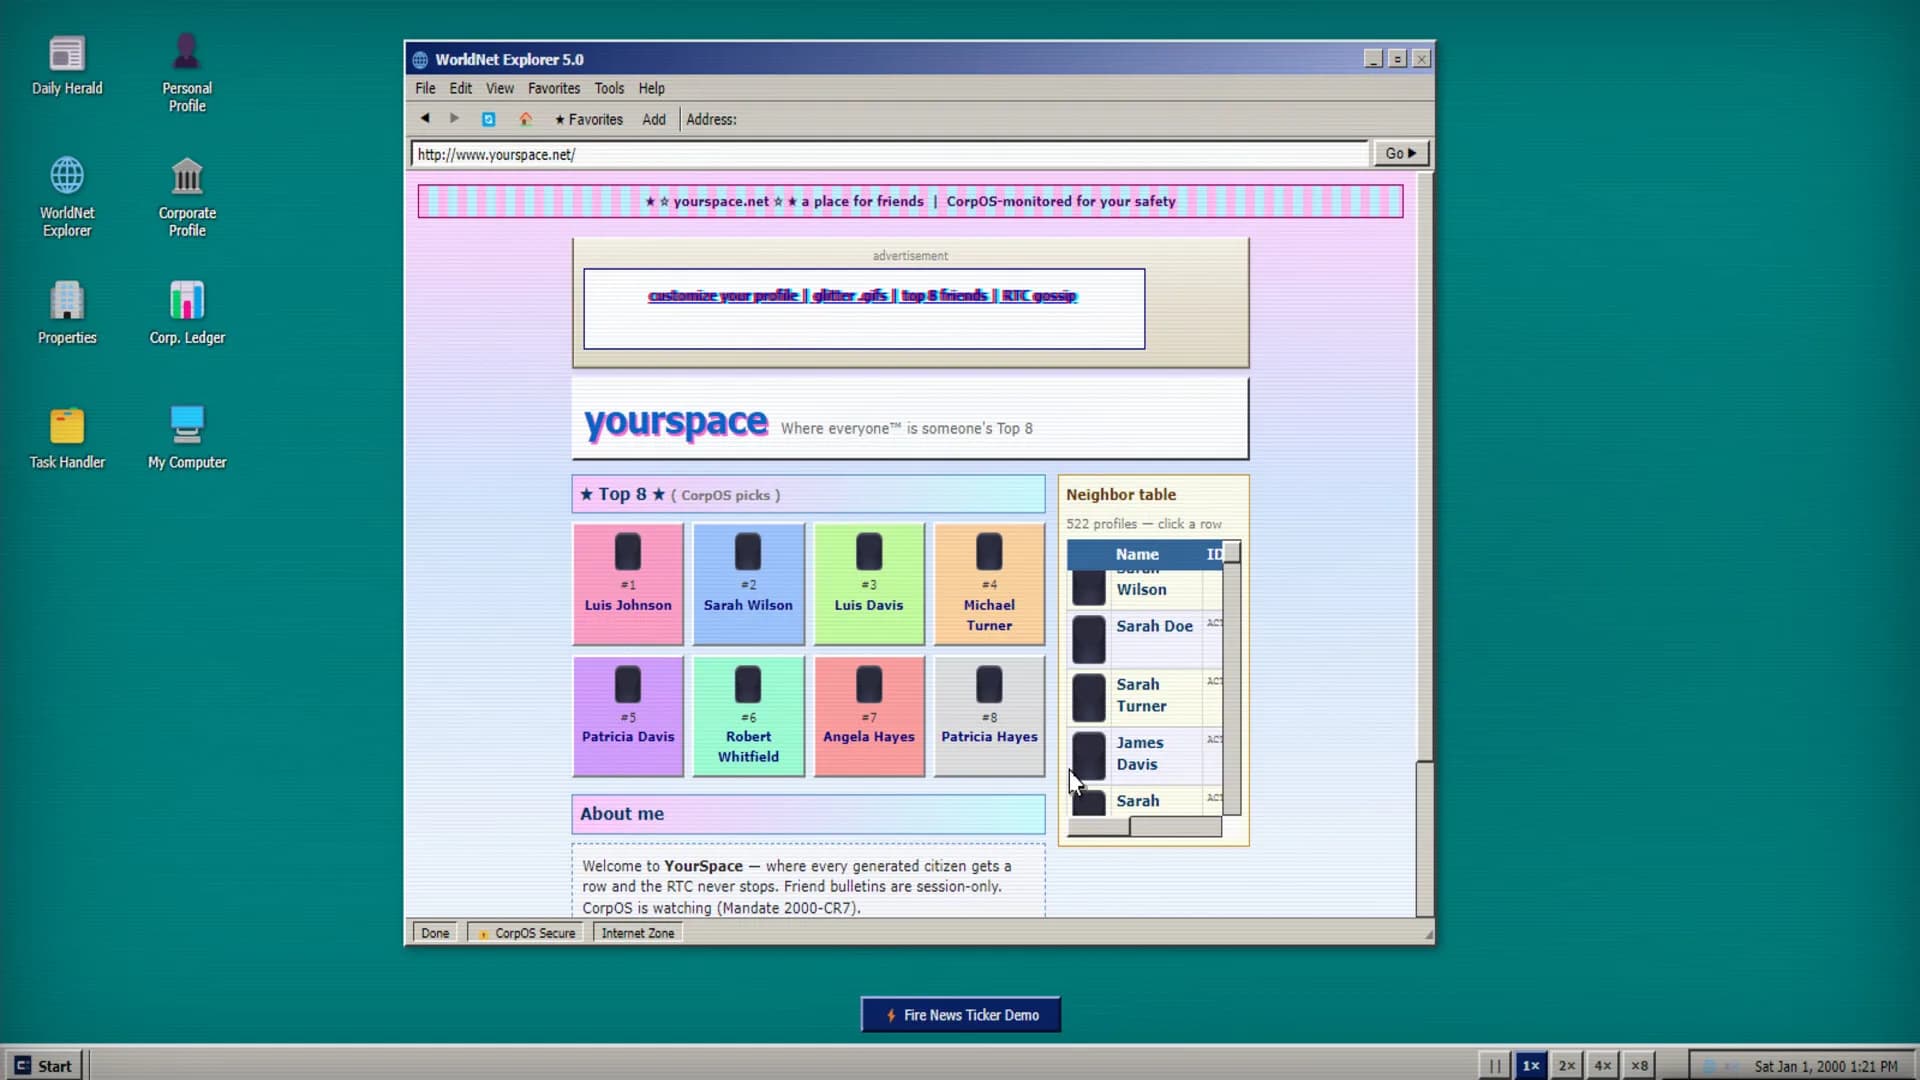The width and height of the screenshot is (1920, 1080).
Task: Click James Davis's avatar in neighbor table
Action: point(1088,756)
